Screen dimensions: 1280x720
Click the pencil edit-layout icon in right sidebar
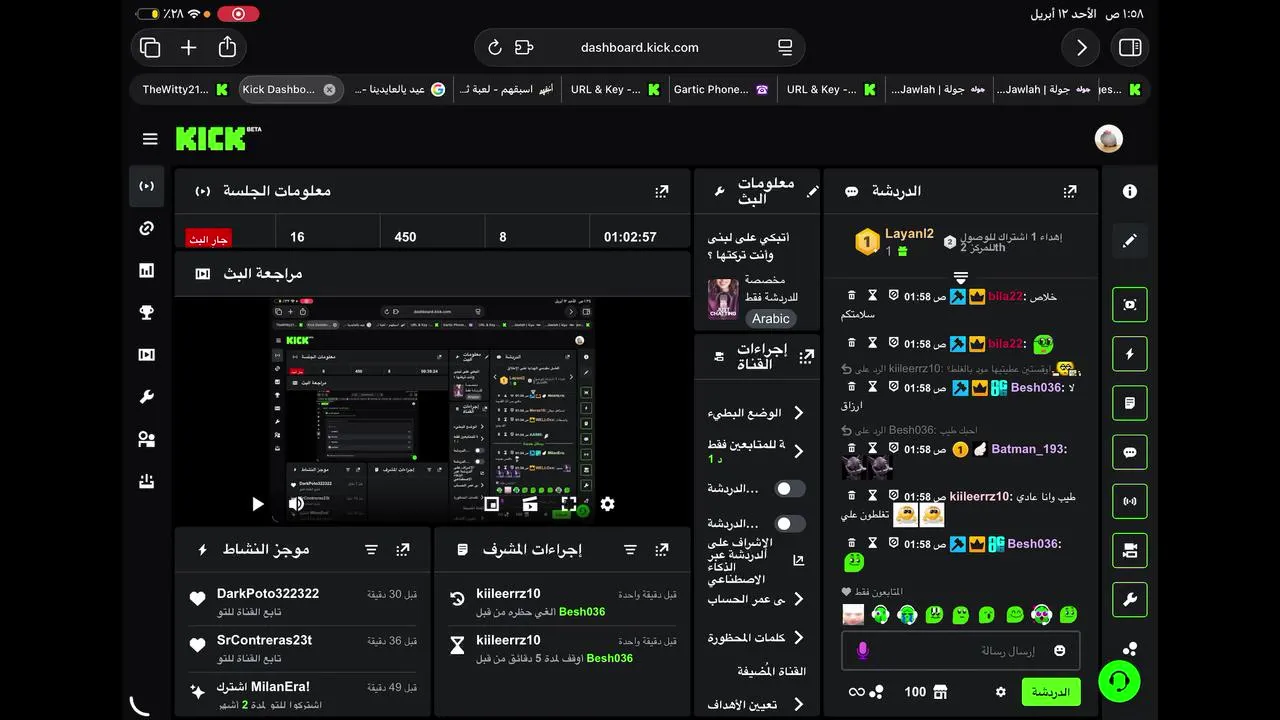pos(1130,241)
